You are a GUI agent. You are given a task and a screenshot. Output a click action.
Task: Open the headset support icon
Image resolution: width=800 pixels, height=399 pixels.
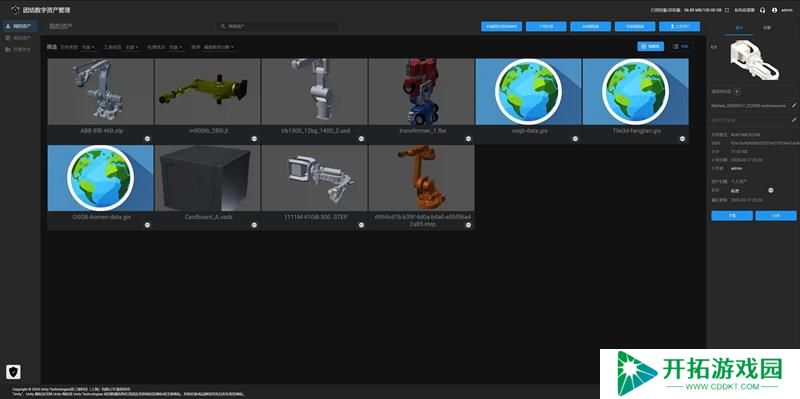tap(762, 10)
